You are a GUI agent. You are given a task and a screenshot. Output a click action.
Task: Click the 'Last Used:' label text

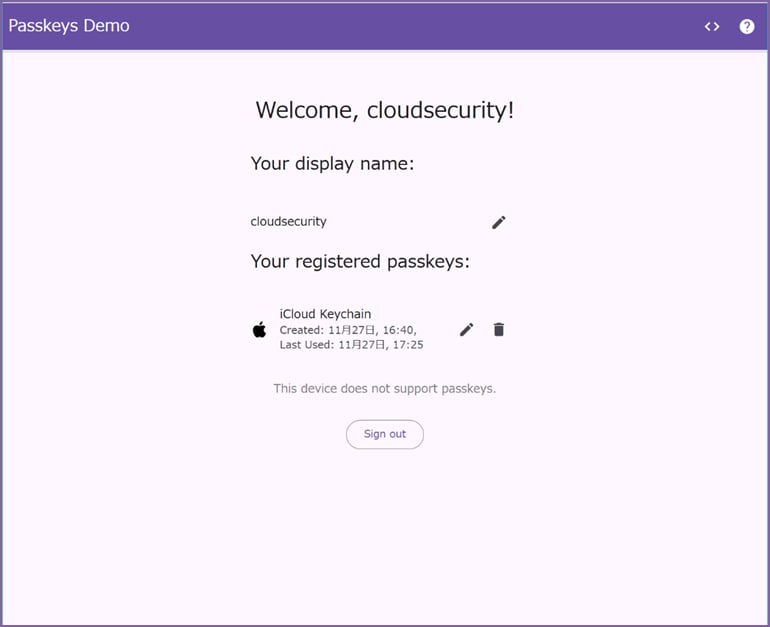tap(306, 345)
